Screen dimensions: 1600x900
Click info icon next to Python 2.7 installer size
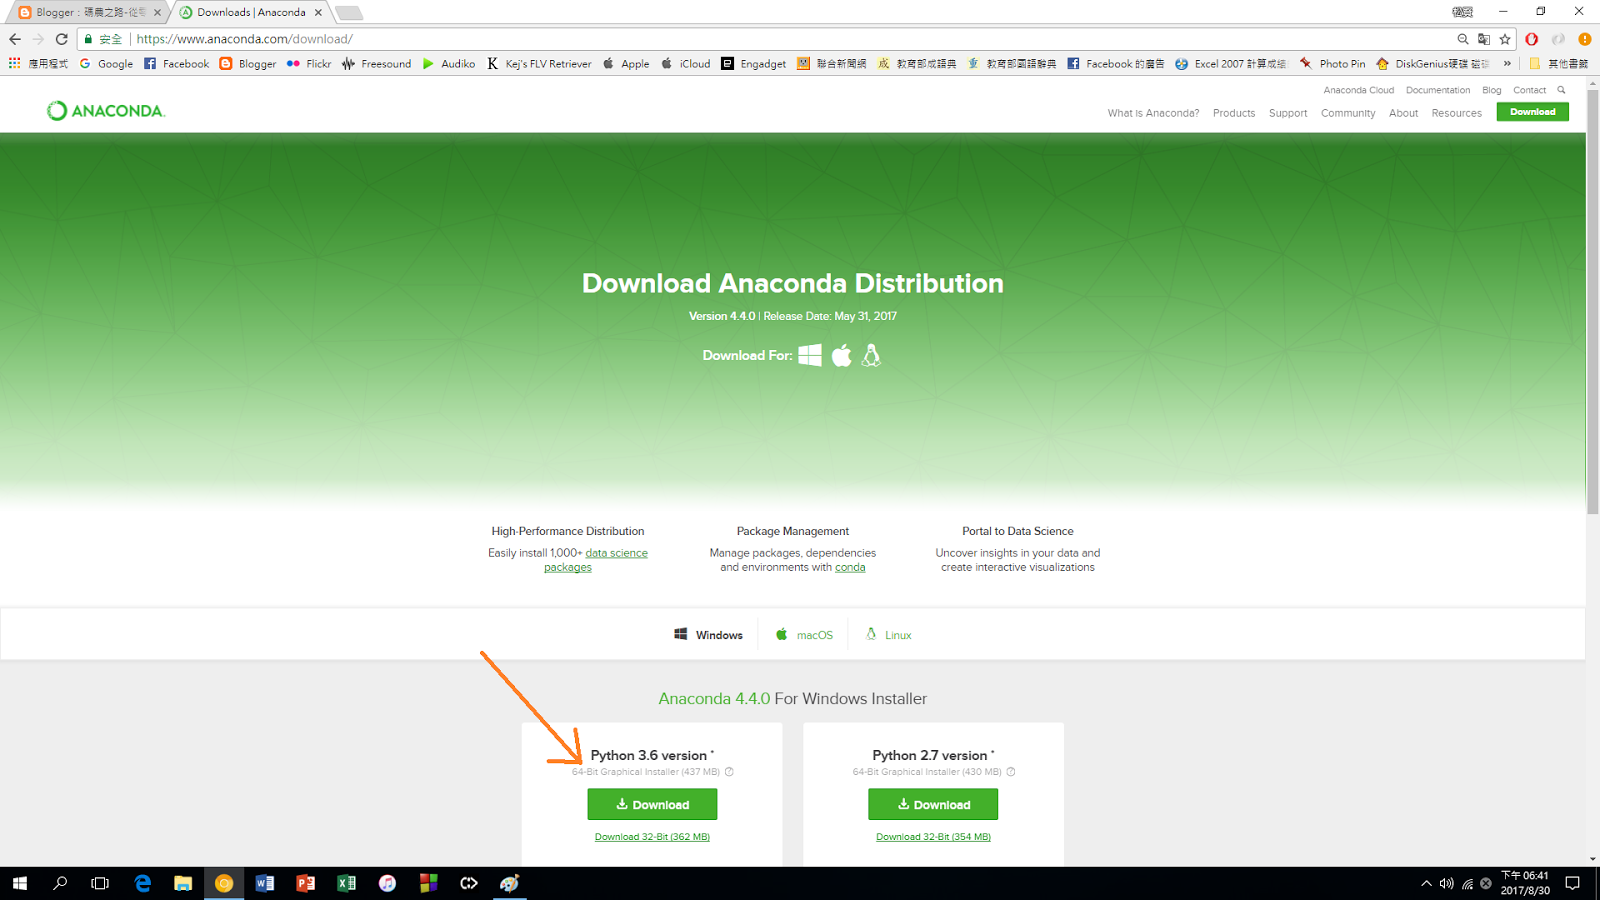pyautogui.click(x=1011, y=772)
